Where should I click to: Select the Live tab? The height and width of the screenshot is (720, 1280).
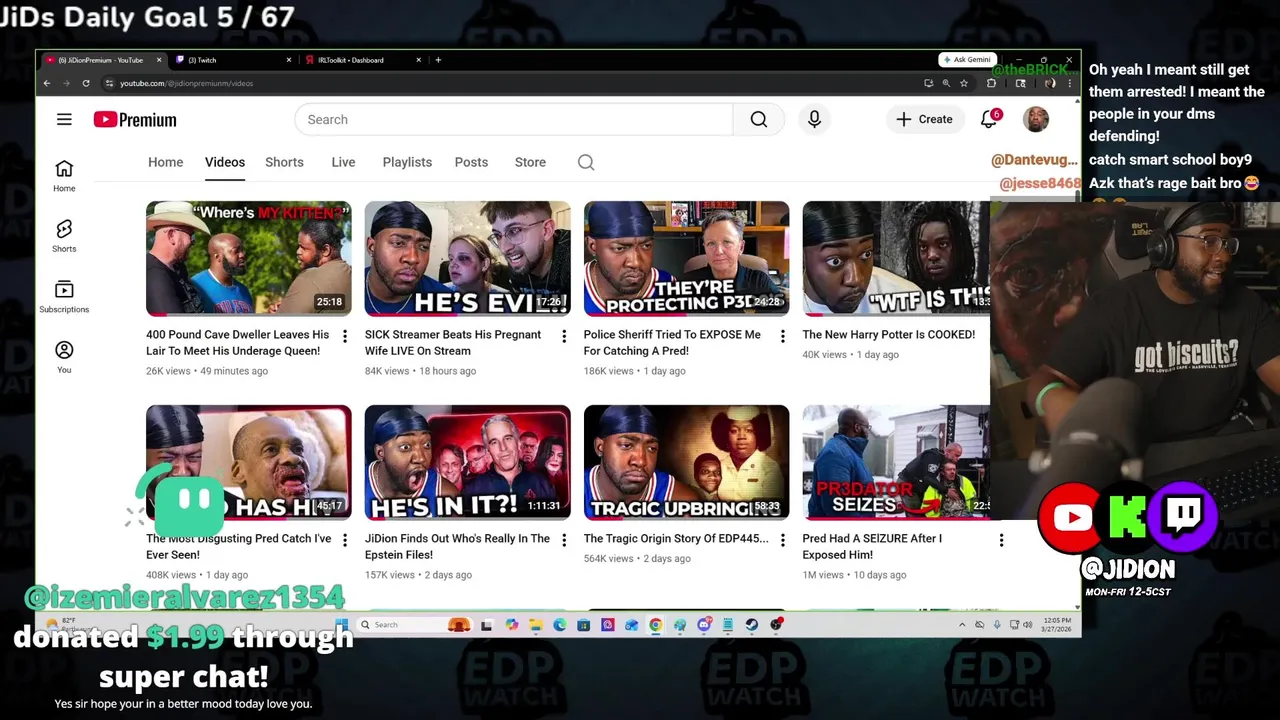point(343,162)
